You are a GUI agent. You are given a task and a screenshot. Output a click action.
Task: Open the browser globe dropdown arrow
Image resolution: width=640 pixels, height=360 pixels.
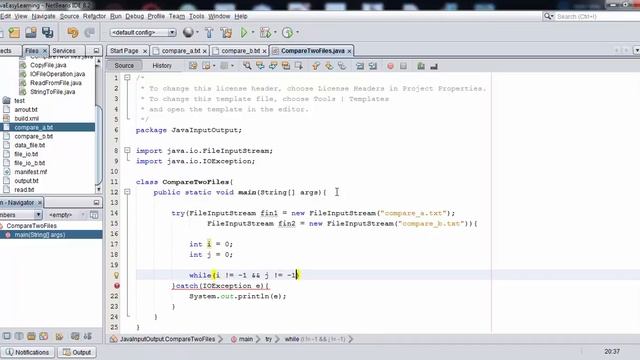click(x=198, y=32)
